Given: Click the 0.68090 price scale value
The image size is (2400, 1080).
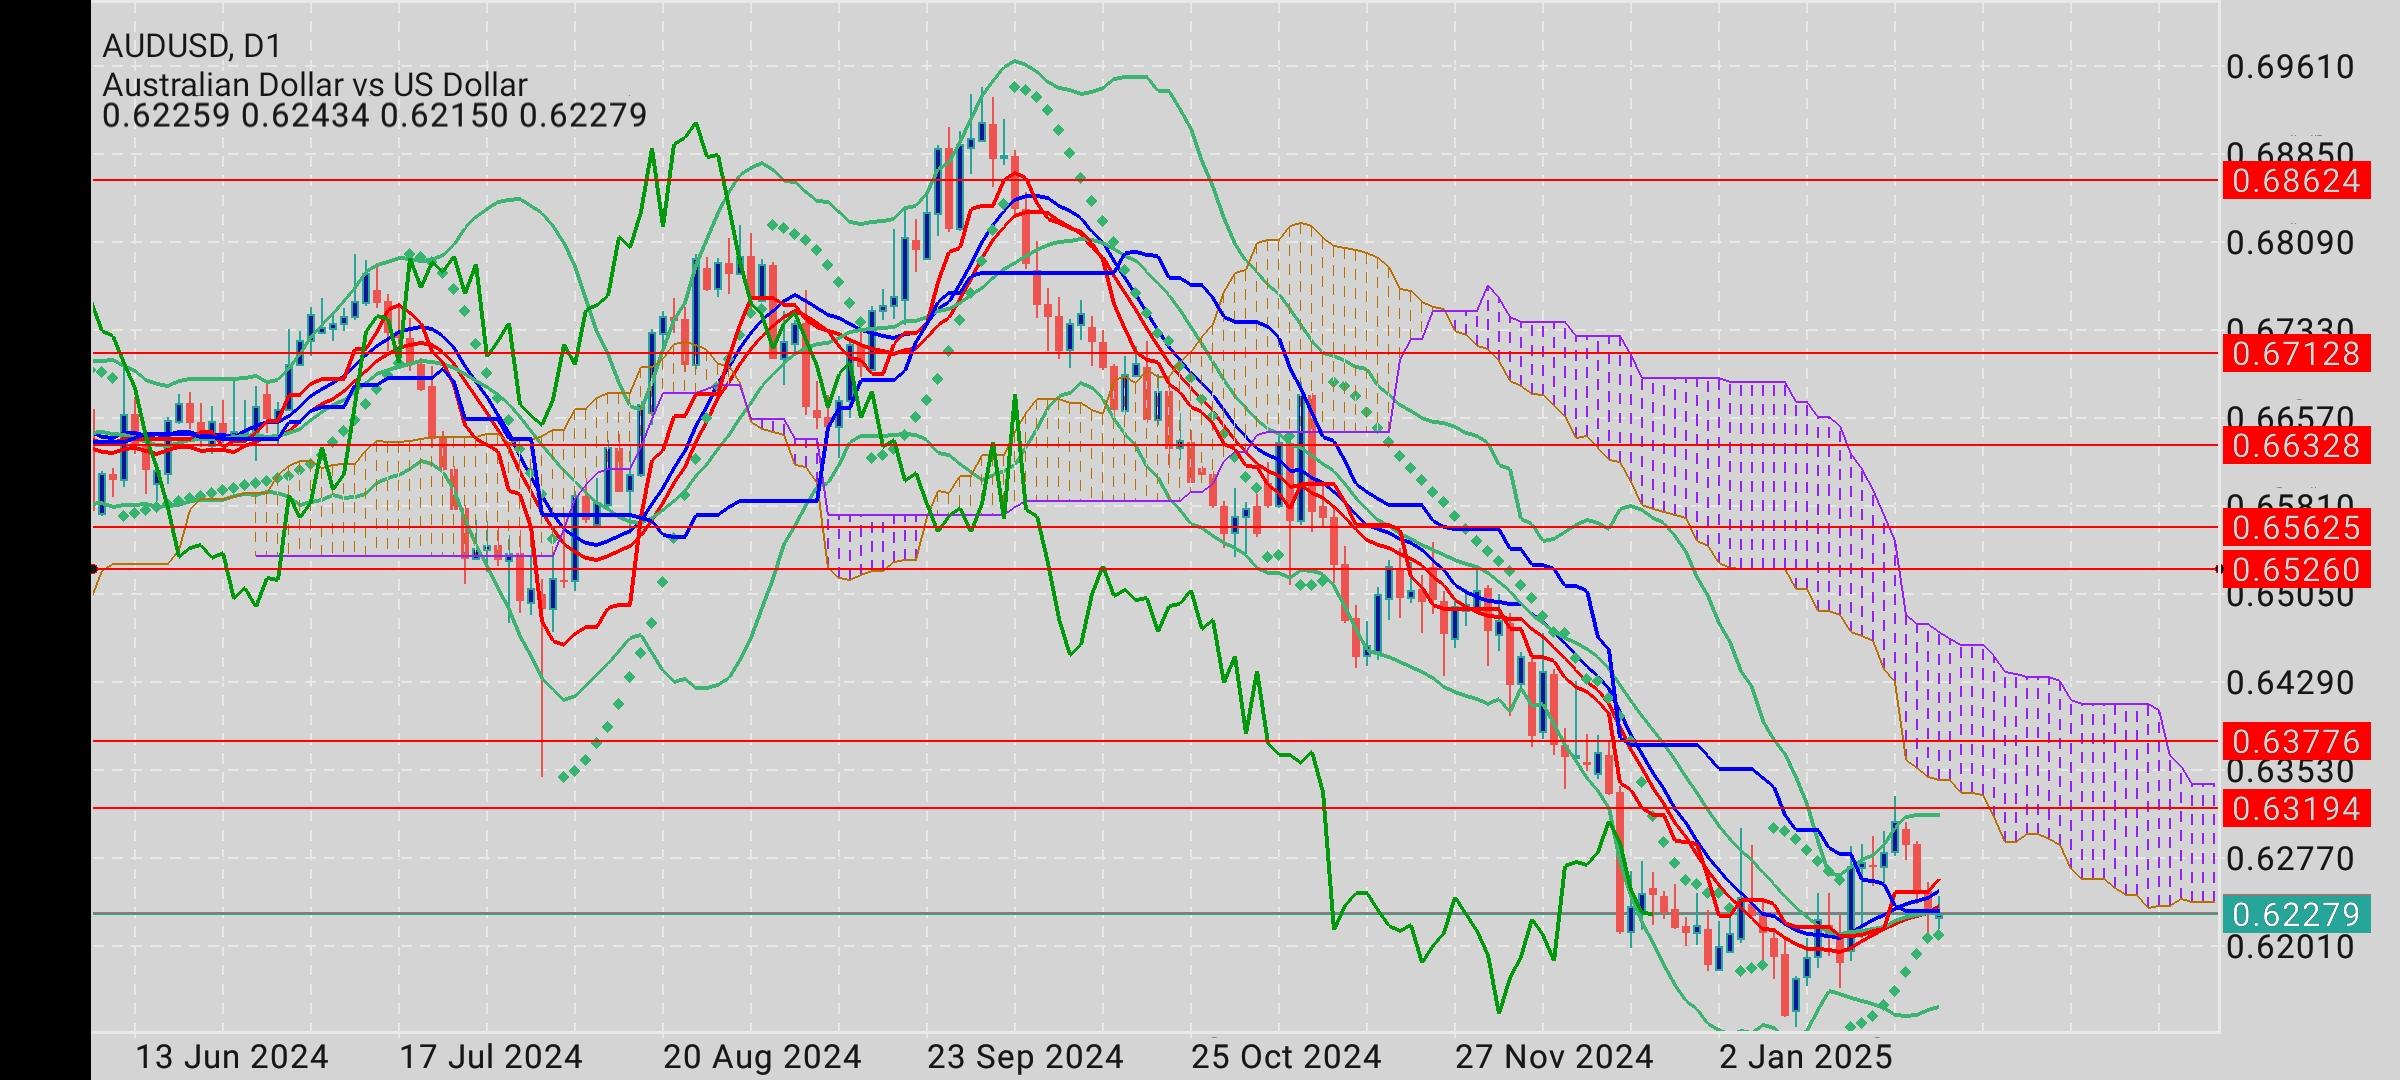Looking at the screenshot, I should [2290, 243].
